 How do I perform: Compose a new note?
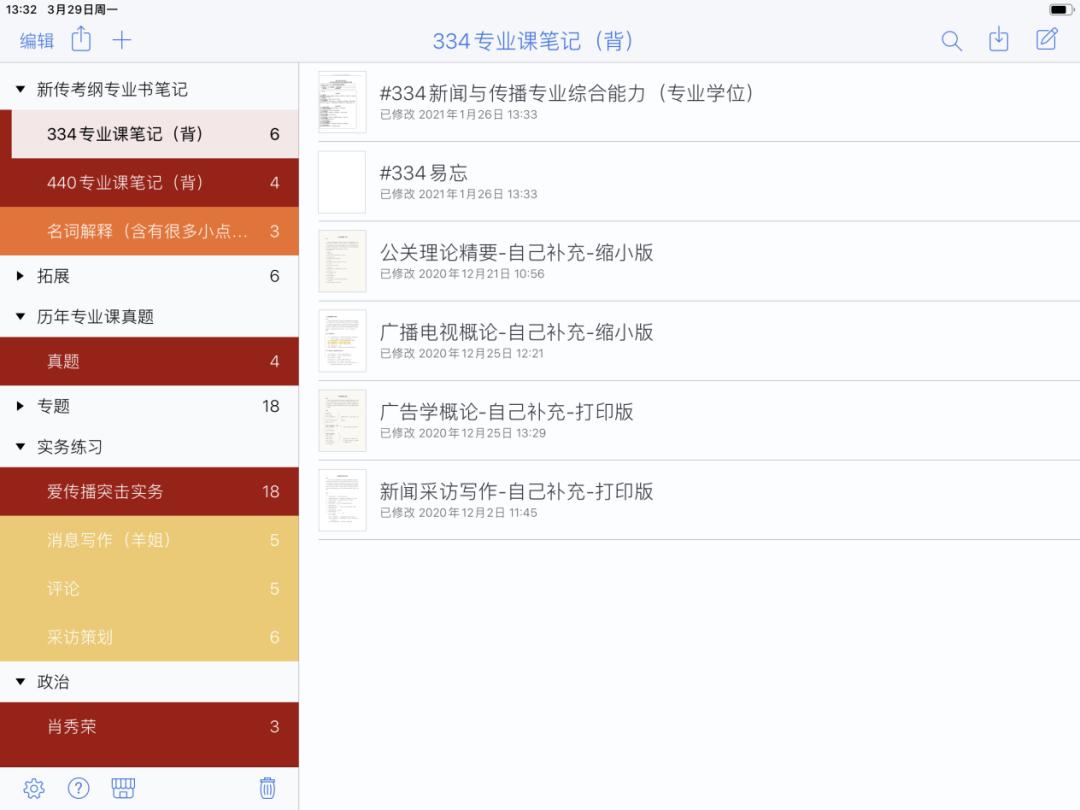(x=1046, y=40)
